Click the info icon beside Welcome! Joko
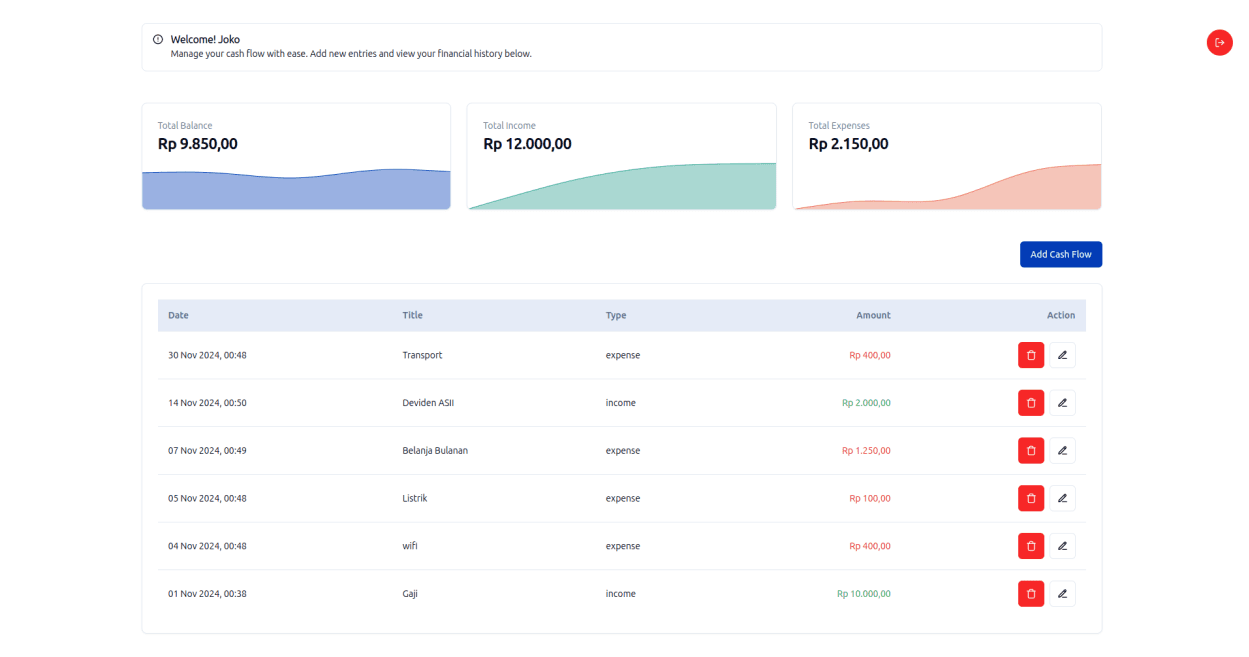 click(x=158, y=40)
